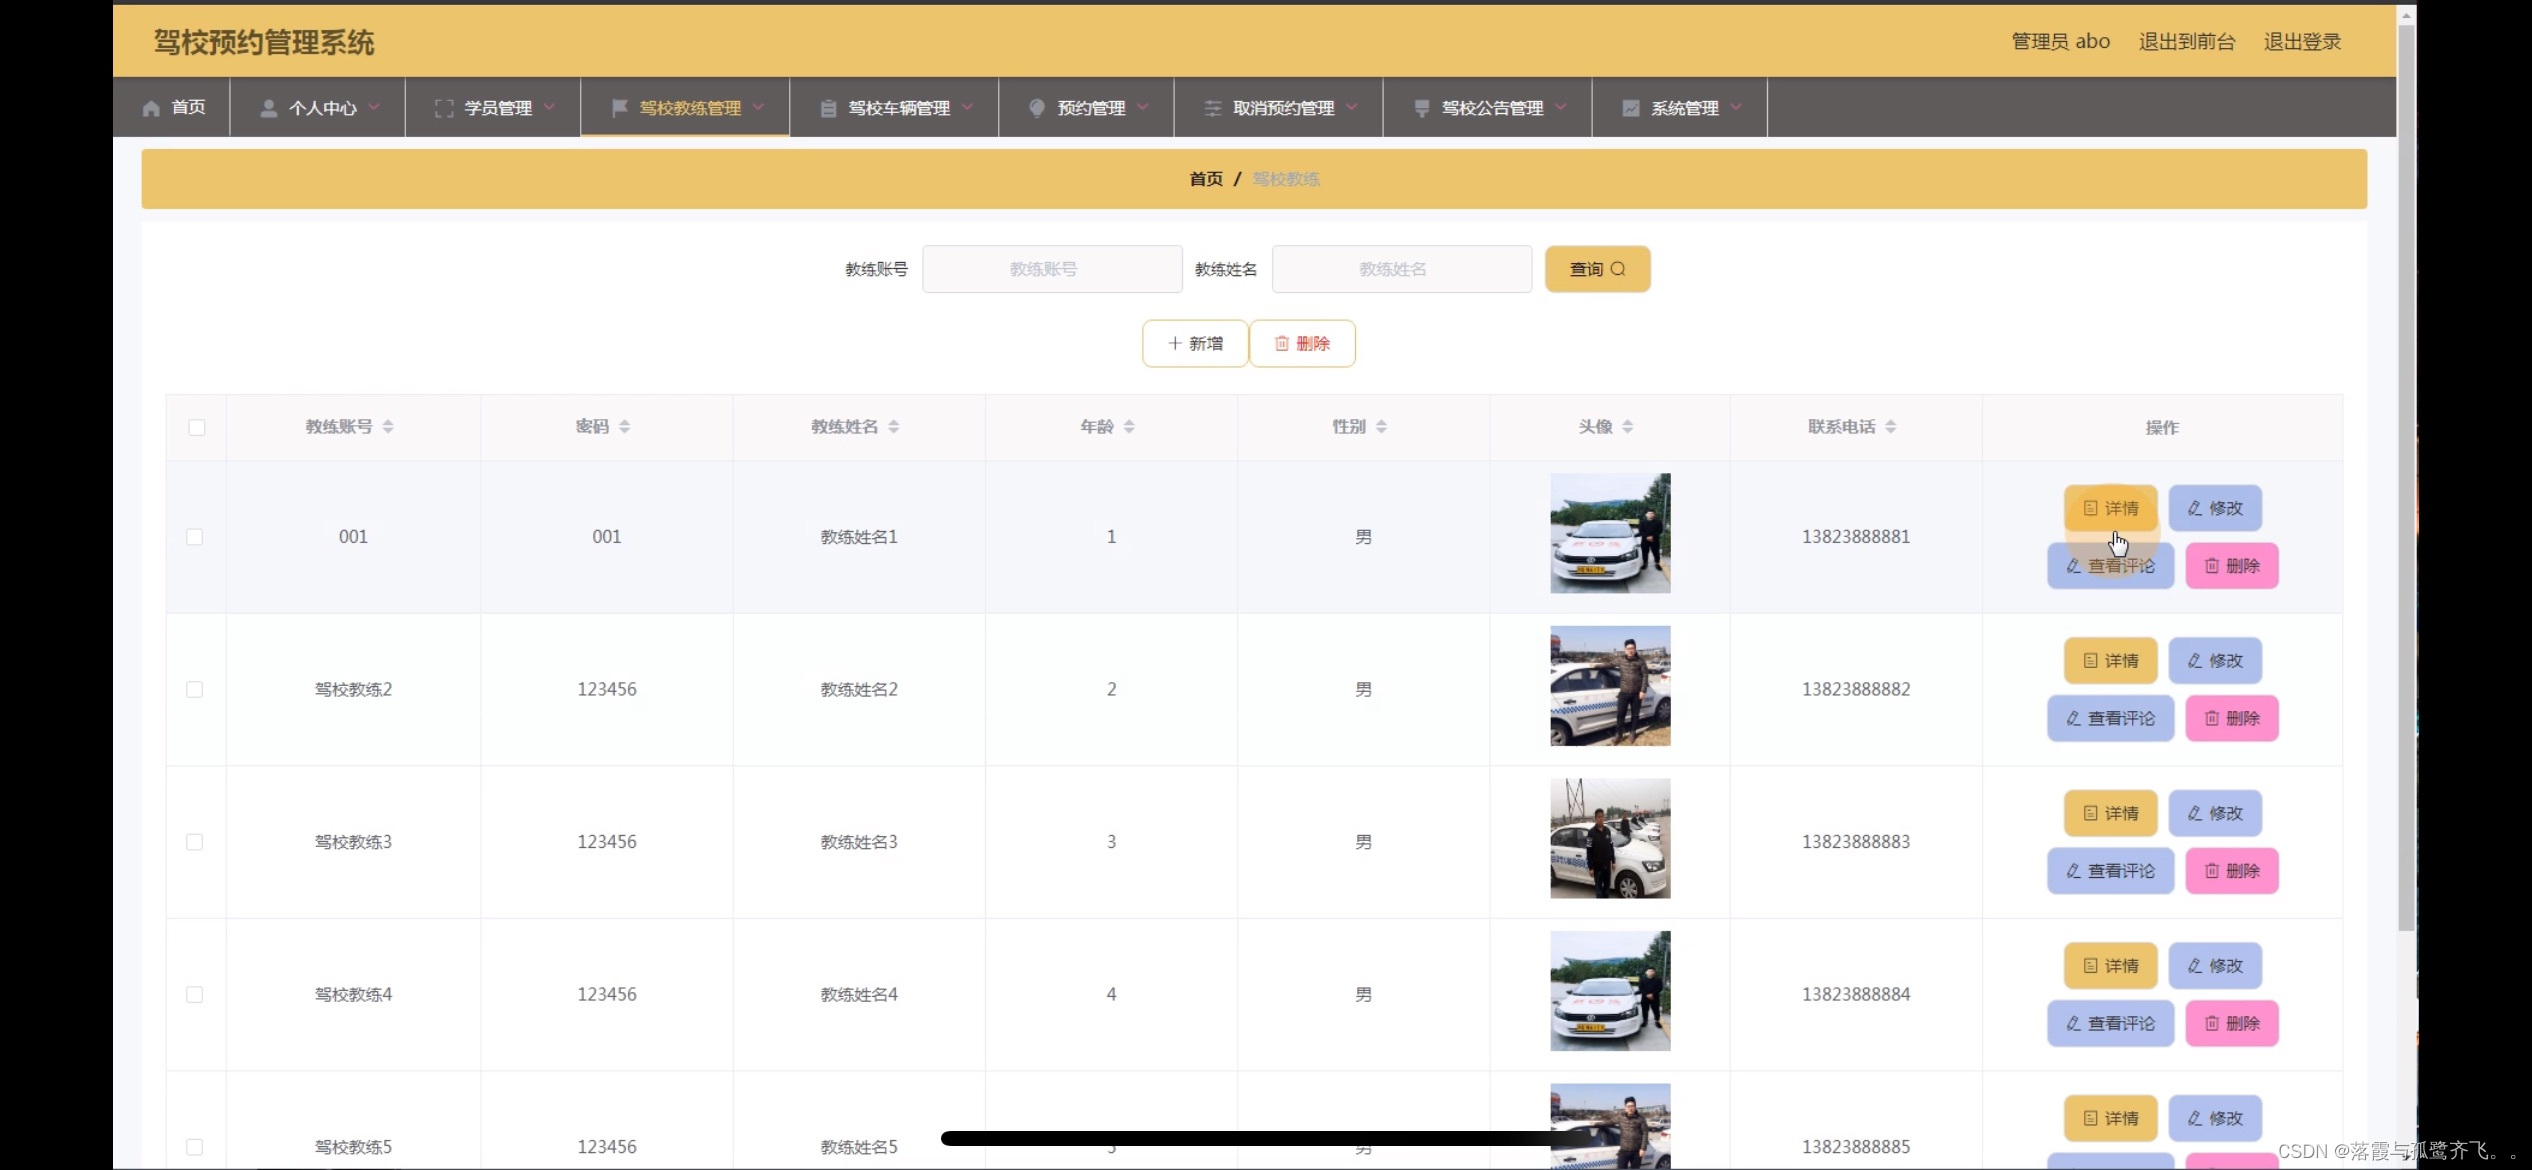This screenshot has height=1170, width=2532.
Task: Open the 学员管理 menu label
Action: coord(498,108)
